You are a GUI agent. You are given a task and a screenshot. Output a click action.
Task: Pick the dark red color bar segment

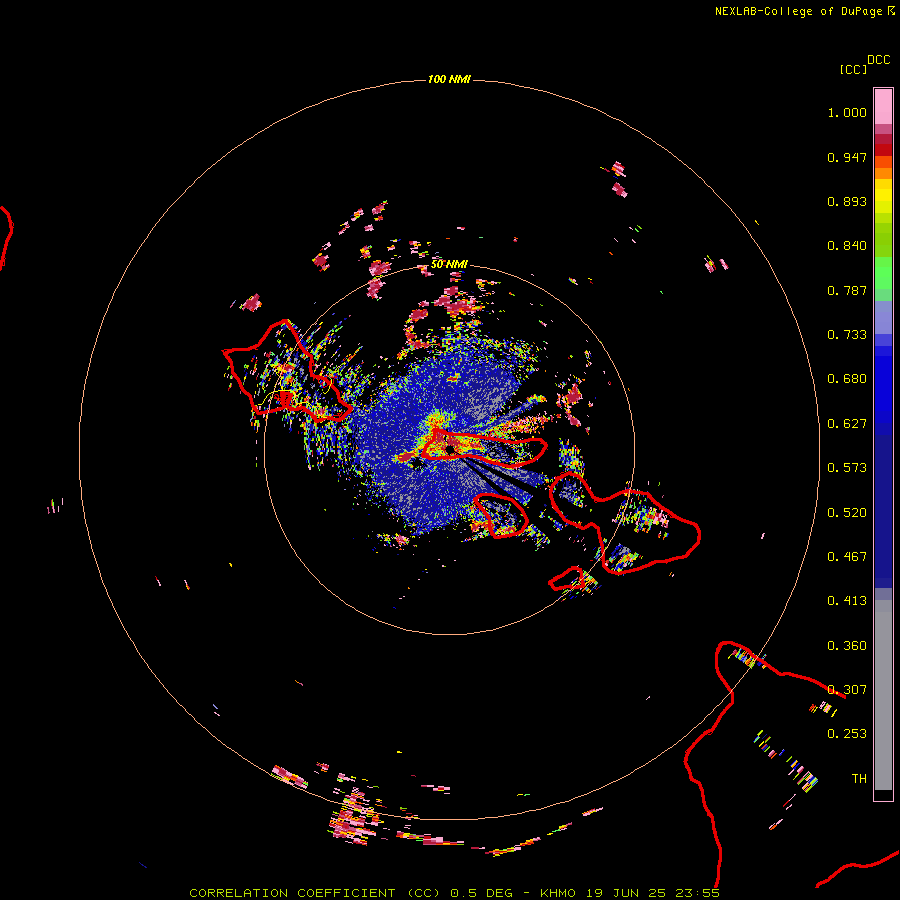883,150
